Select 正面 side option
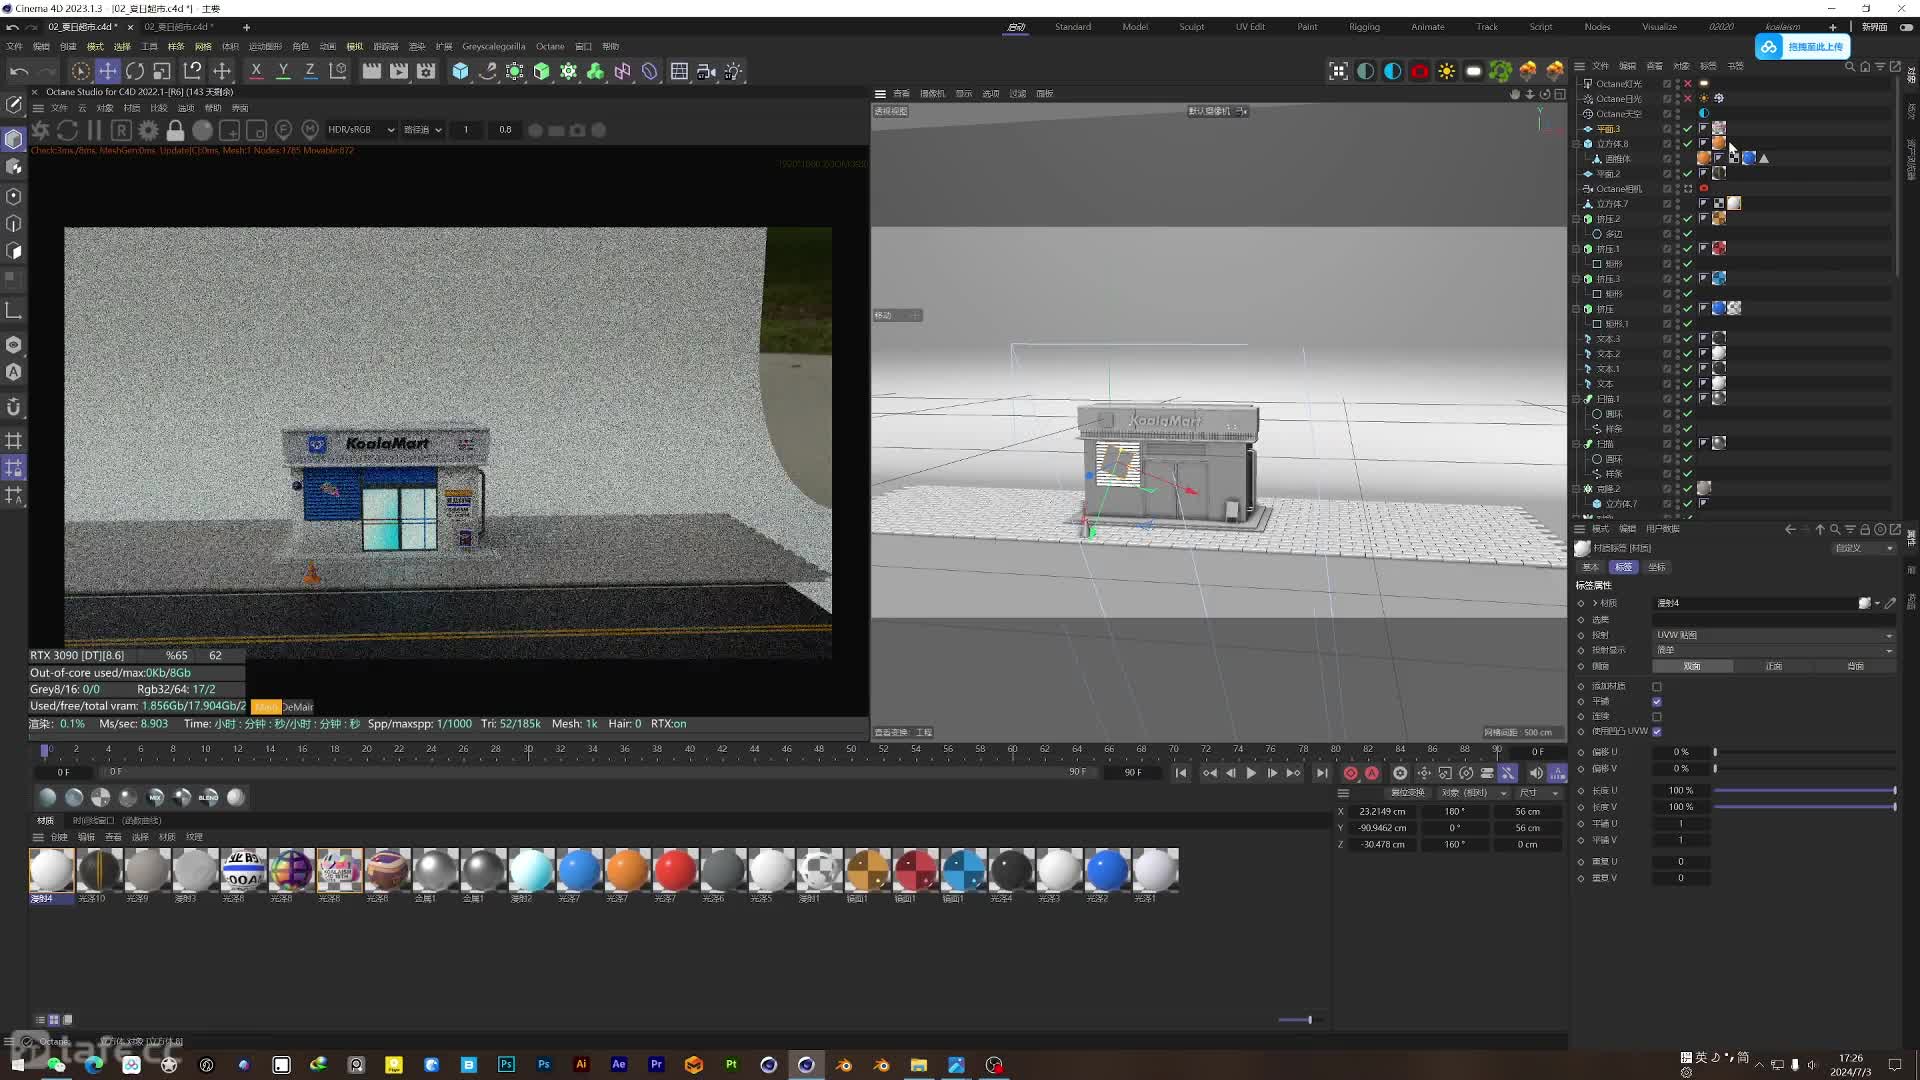Viewport: 1920px width, 1080px height. tap(1774, 666)
